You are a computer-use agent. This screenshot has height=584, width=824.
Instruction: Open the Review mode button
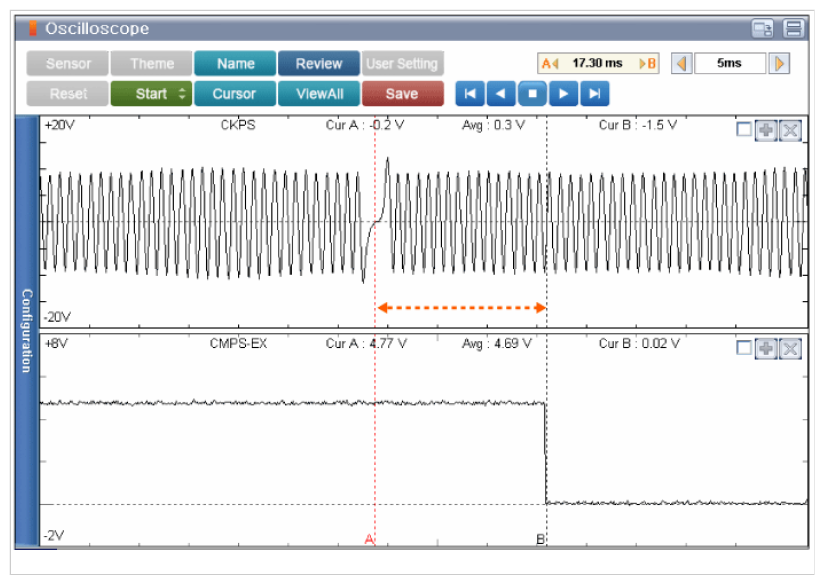pyautogui.click(x=318, y=64)
